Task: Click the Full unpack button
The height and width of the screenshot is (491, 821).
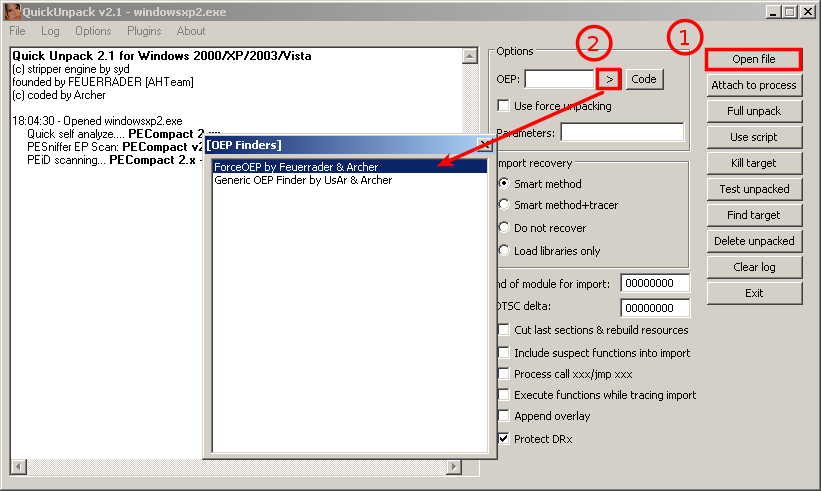Action: click(754, 111)
